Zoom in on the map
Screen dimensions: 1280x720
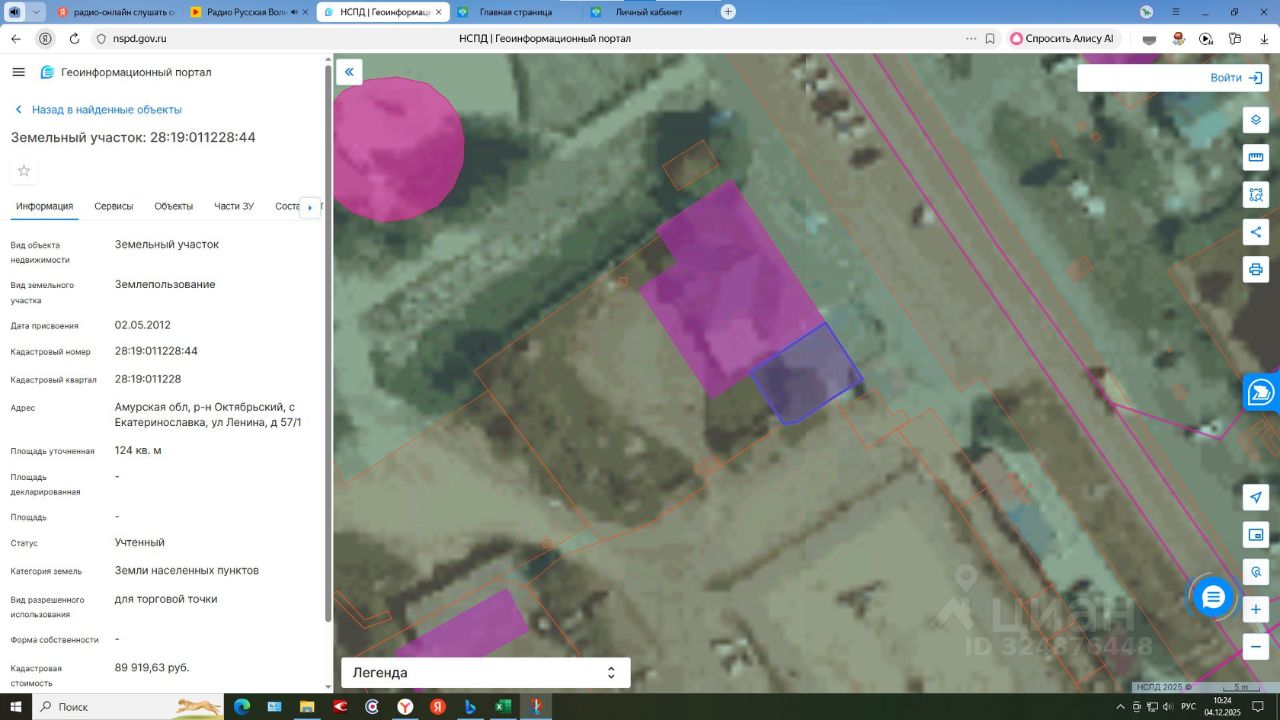(1256, 609)
